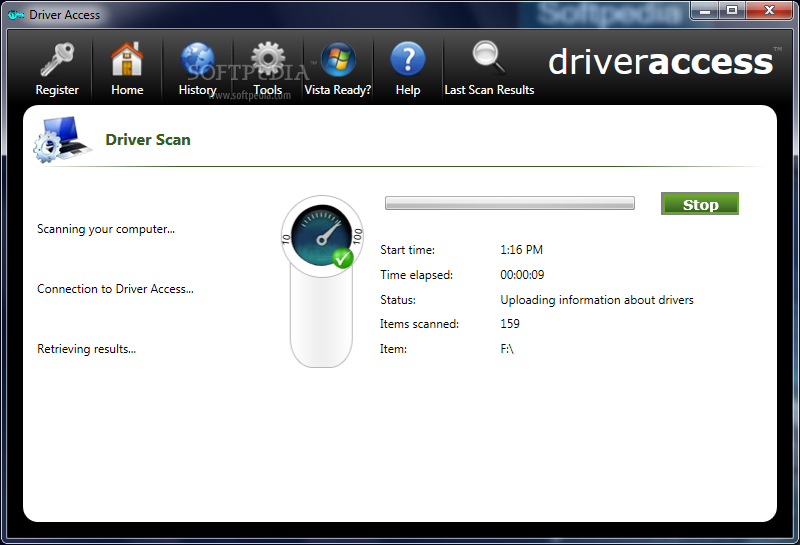Click the 'Status:' label
The height and width of the screenshot is (545, 800).
coord(397,300)
